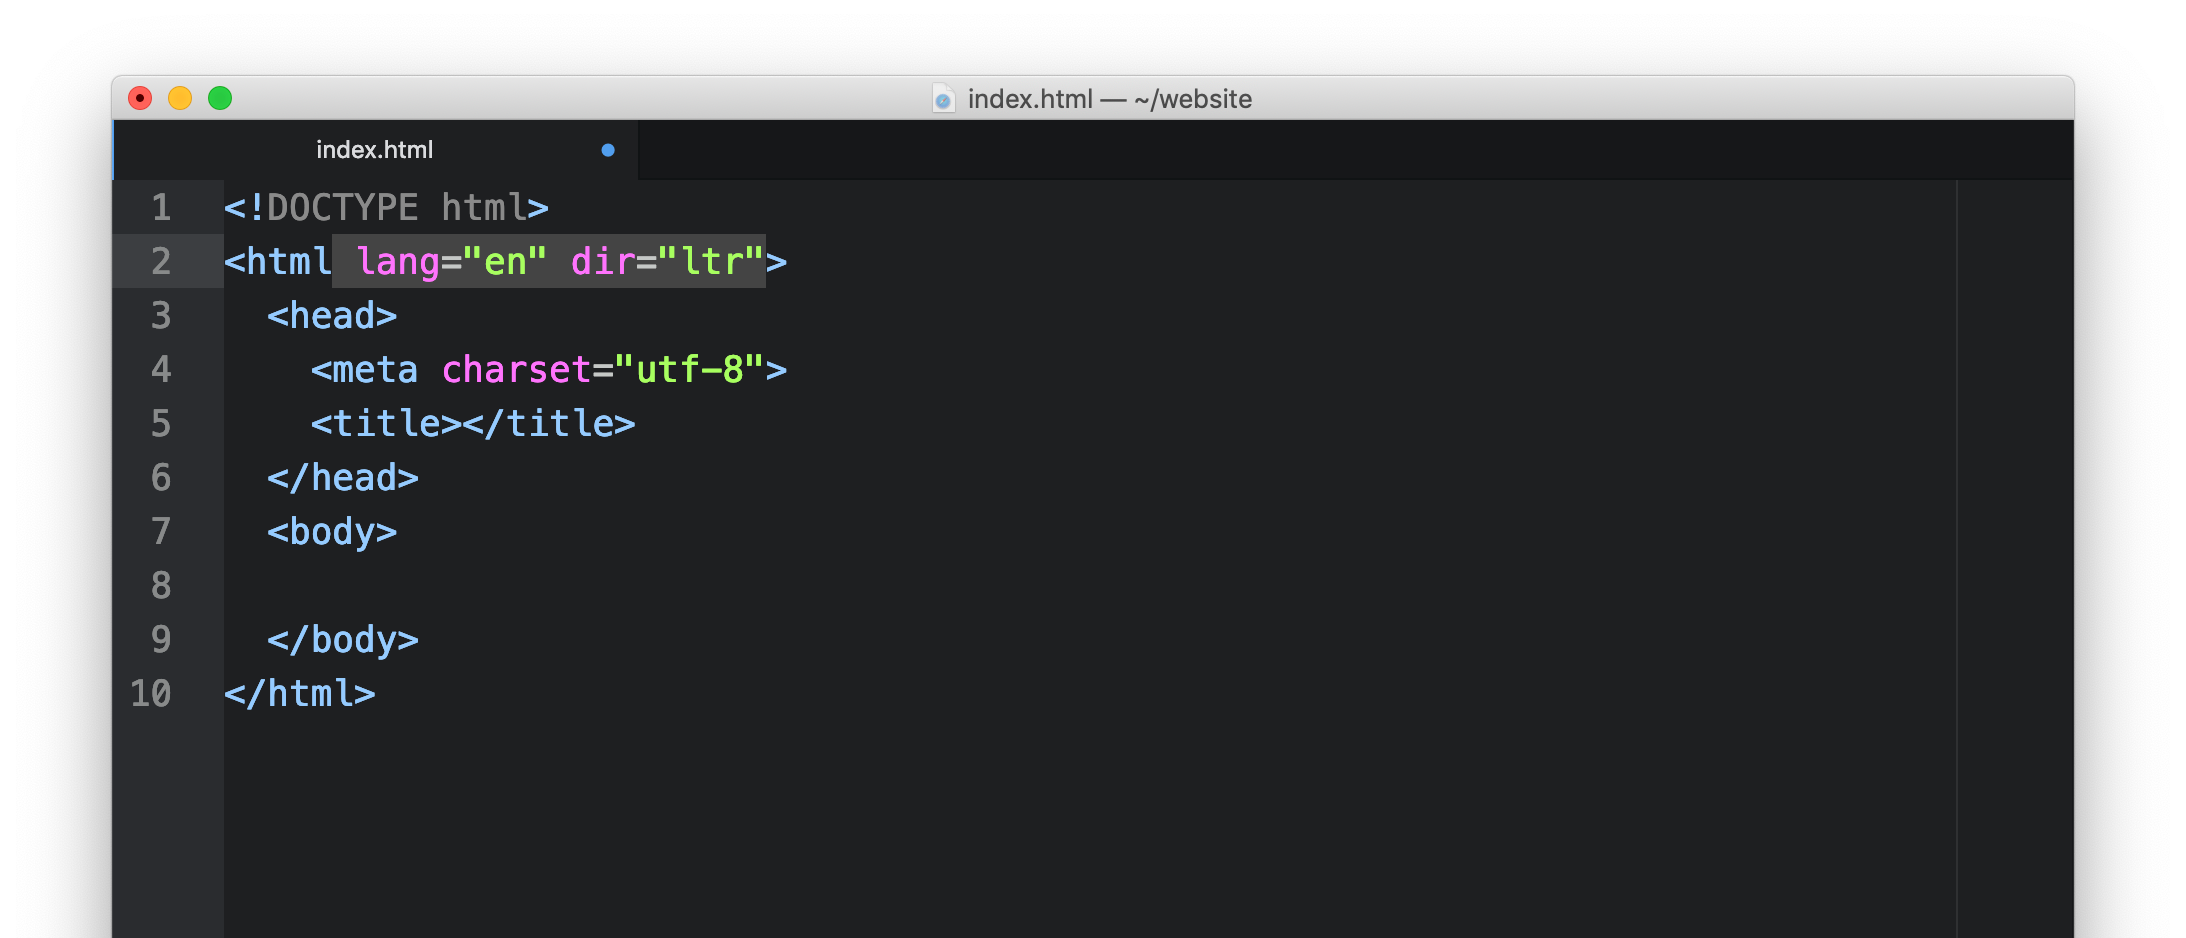Click the closing head tag
The height and width of the screenshot is (938, 2186).
(x=343, y=478)
